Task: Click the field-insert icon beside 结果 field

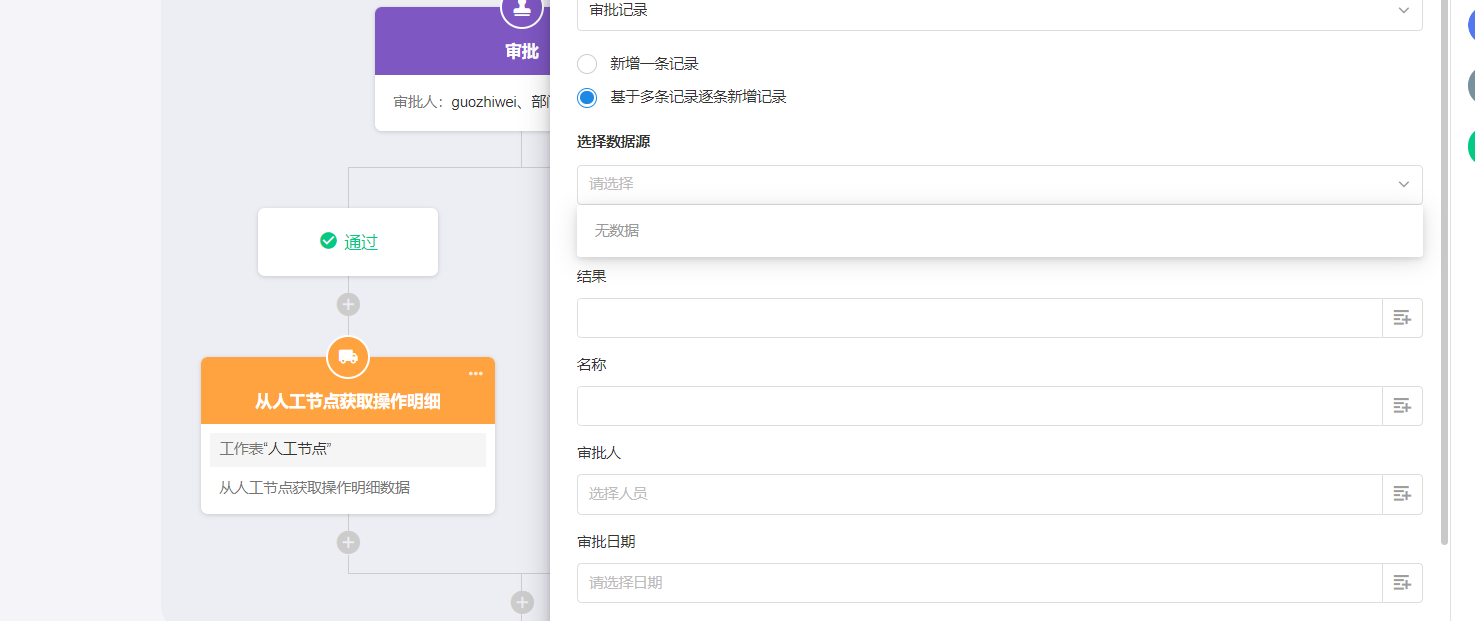Action: coord(1402,318)
